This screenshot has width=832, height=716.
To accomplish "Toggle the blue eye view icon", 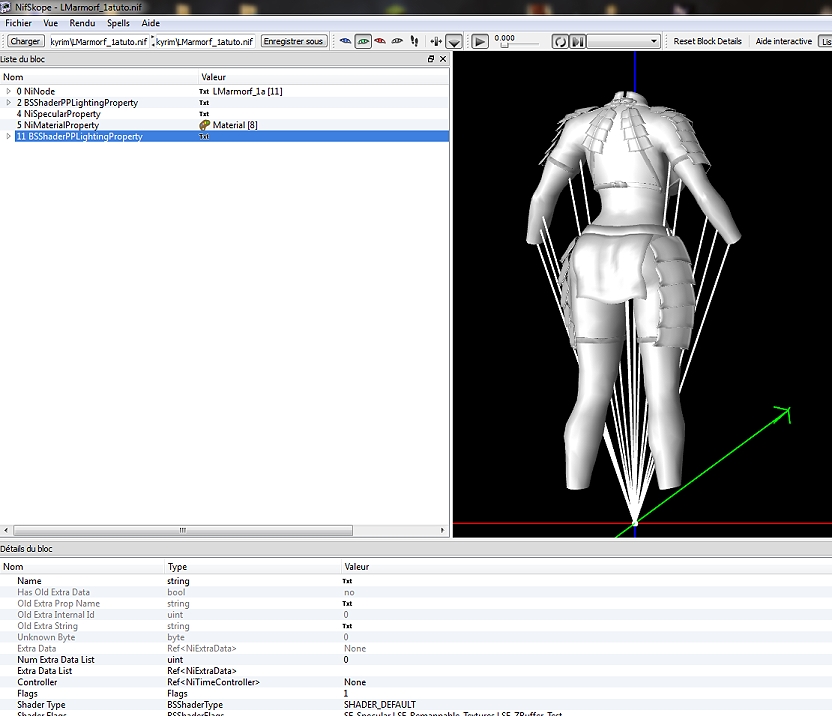I will [345, 41].
